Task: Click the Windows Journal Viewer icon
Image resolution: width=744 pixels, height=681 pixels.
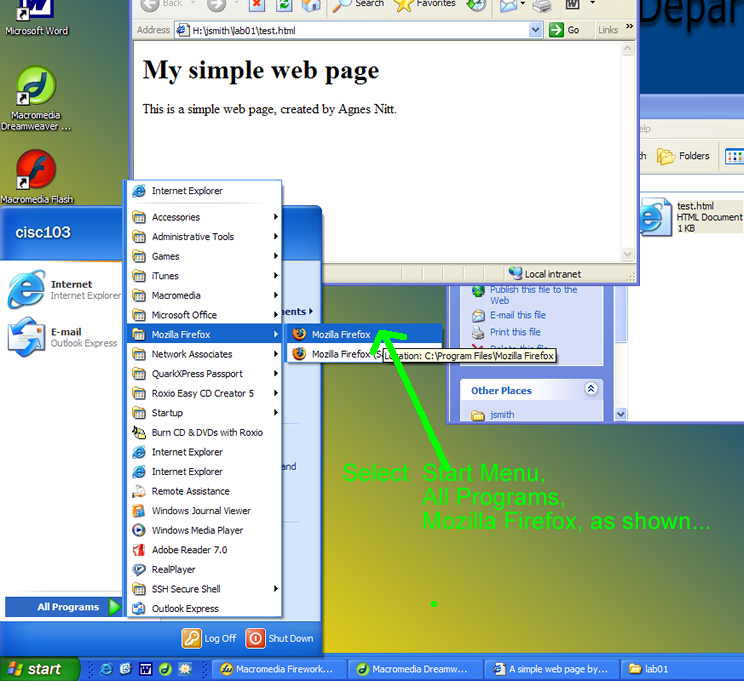Action: click(139, 511)
